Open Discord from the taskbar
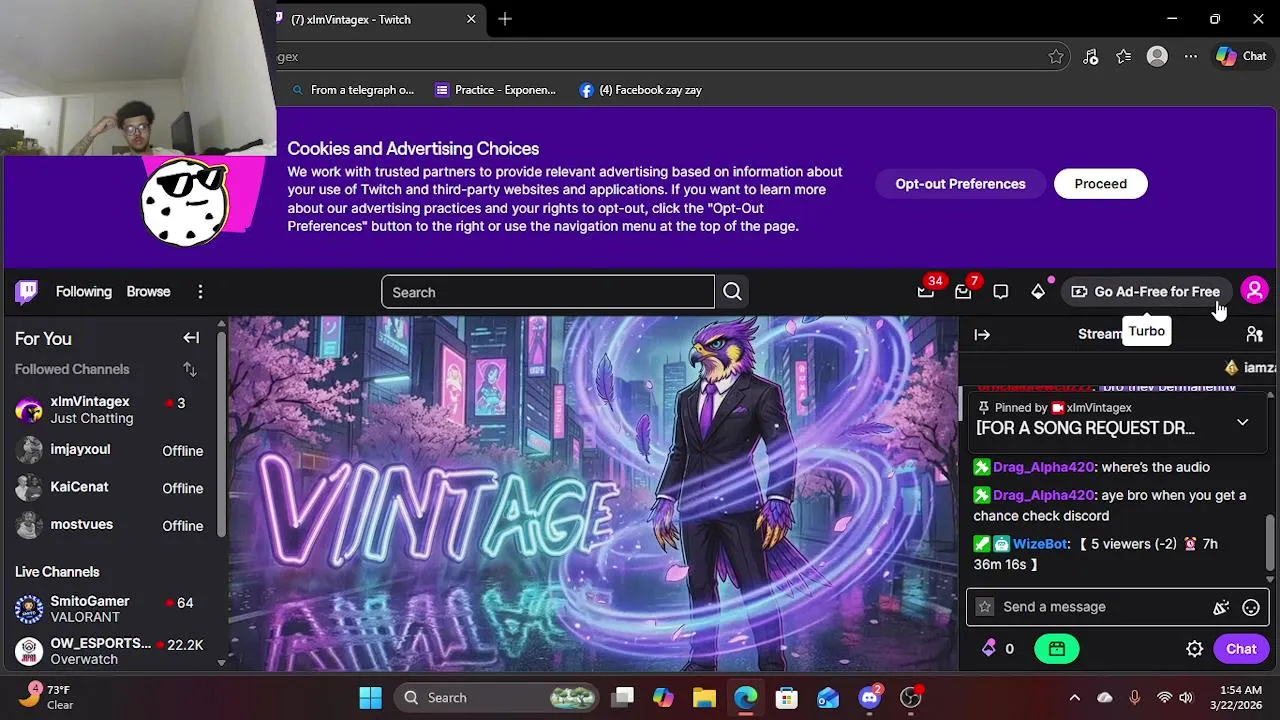Image resolution: width=1280 pixels, height=720 pixels. pos(870,698)
